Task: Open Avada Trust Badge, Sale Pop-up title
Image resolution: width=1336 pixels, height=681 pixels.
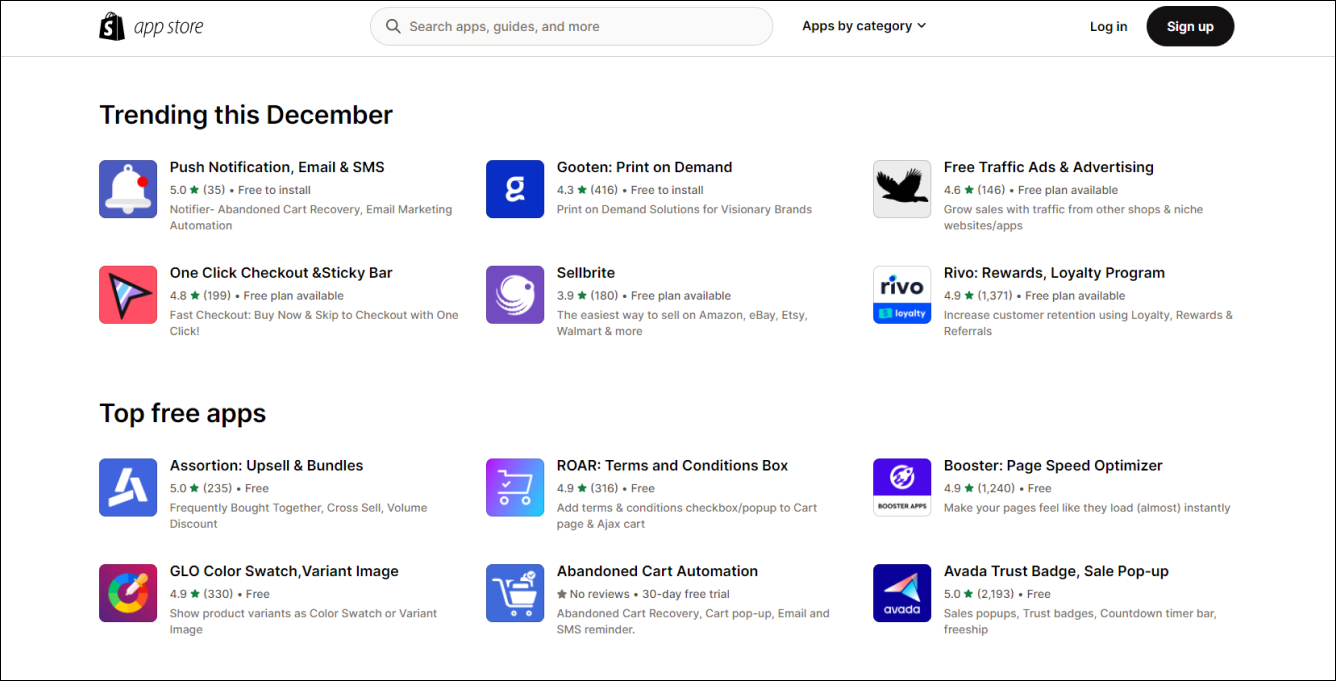Action: (x=1056, y=572)
